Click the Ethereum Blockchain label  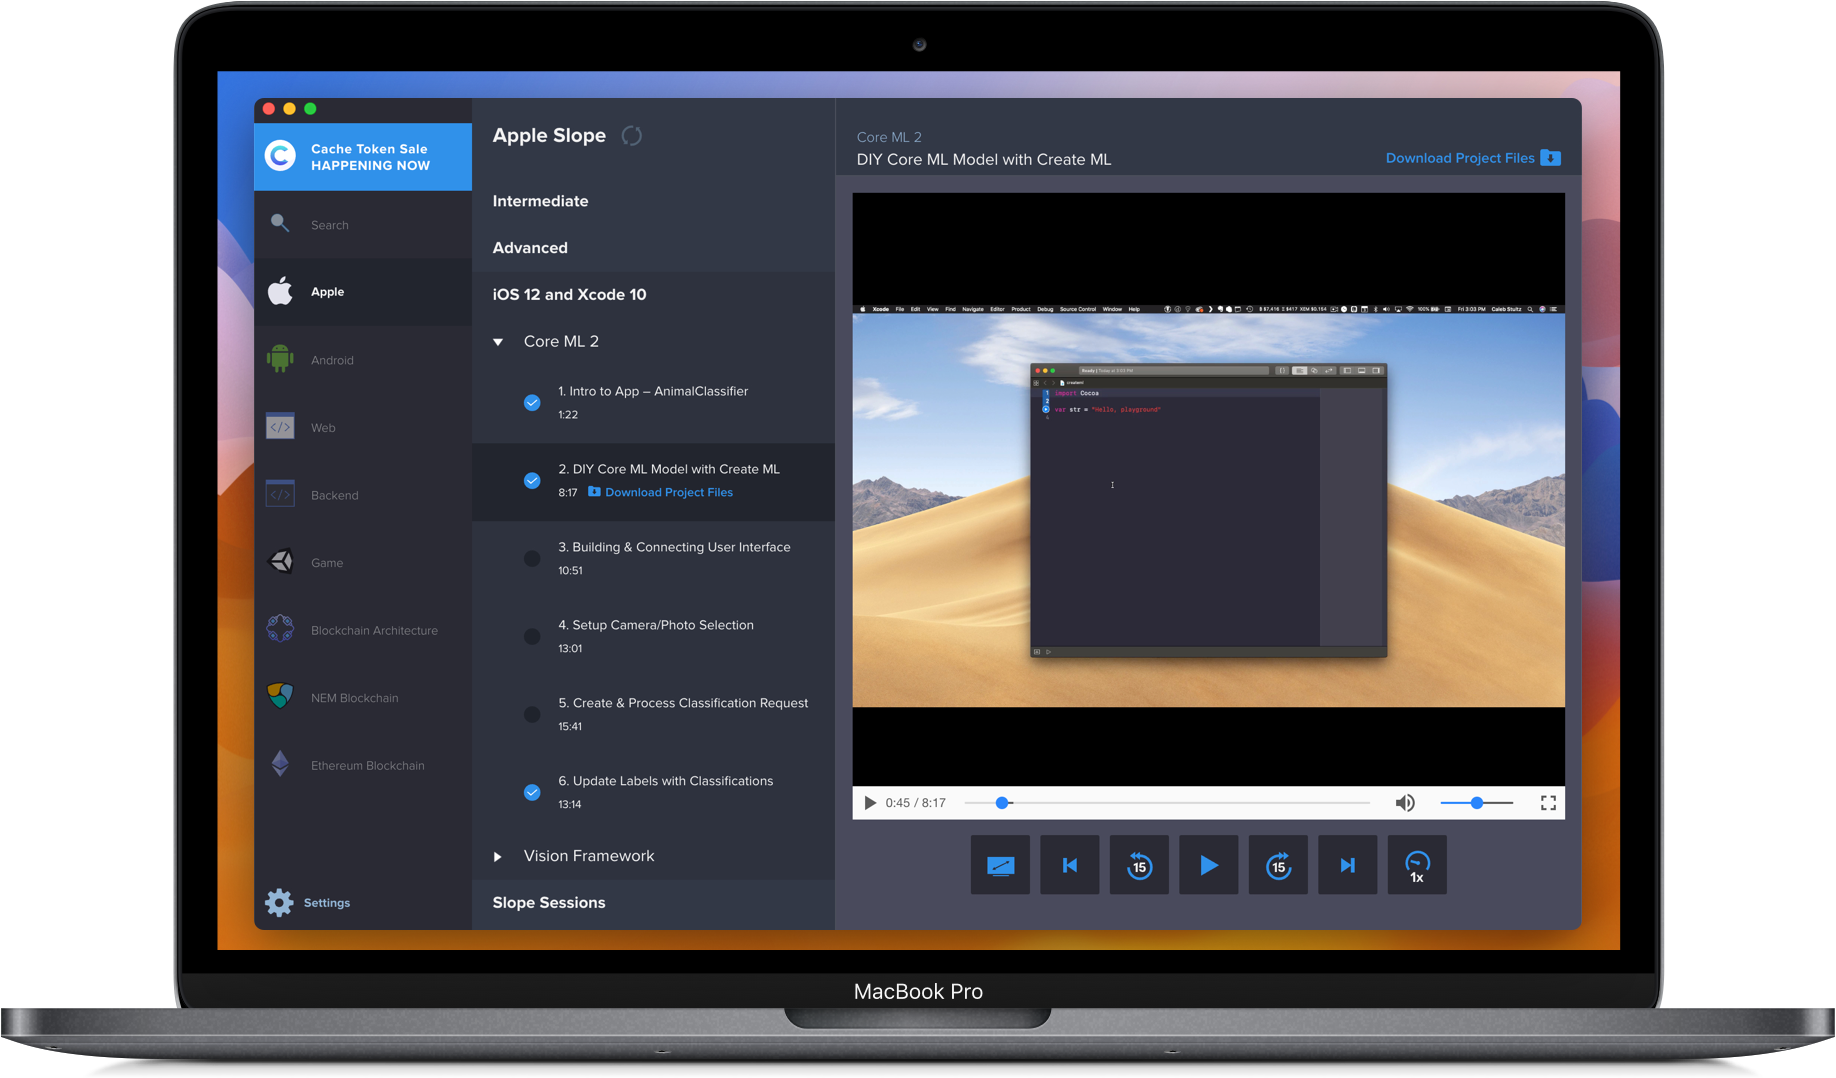coord(367,765)
